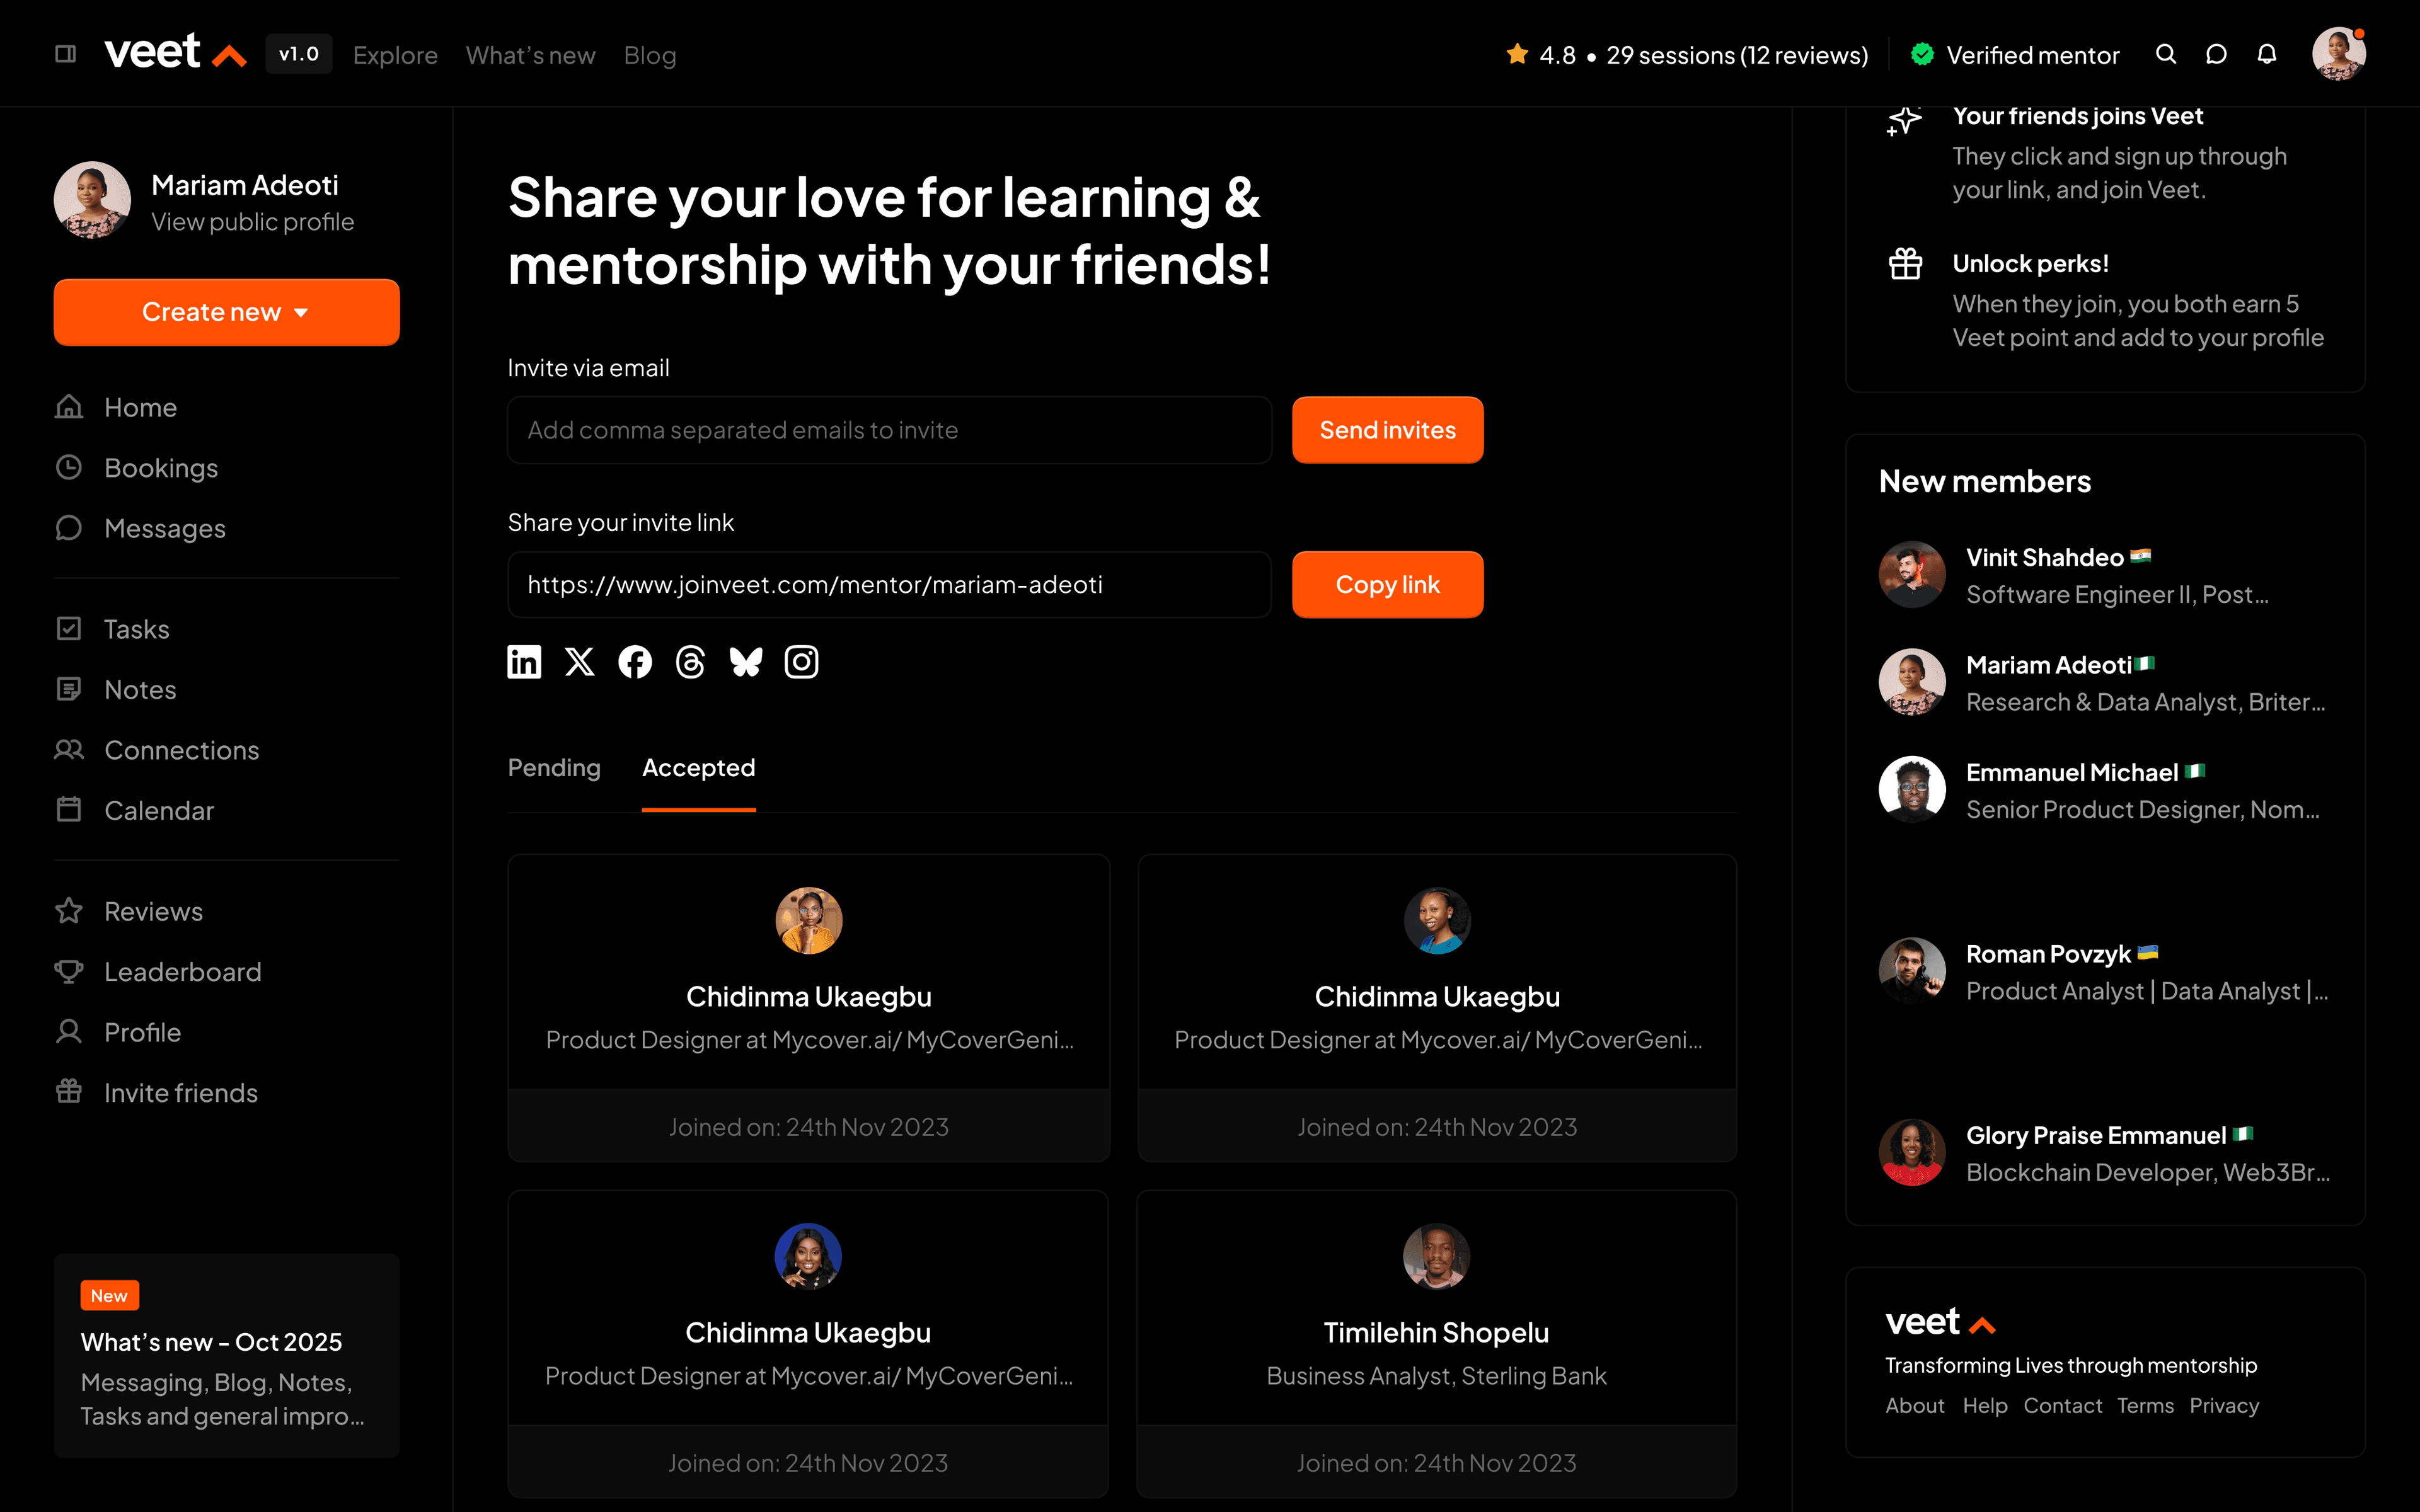Share invite link on Bluesky
This screenshot has height=1512, width=2420.
point(746,662)
